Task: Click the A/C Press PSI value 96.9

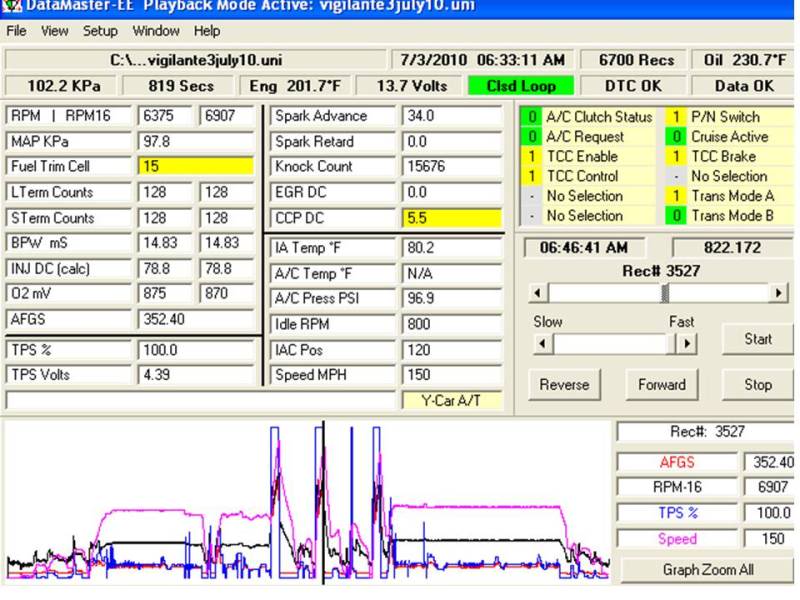Action: (451, 298)
